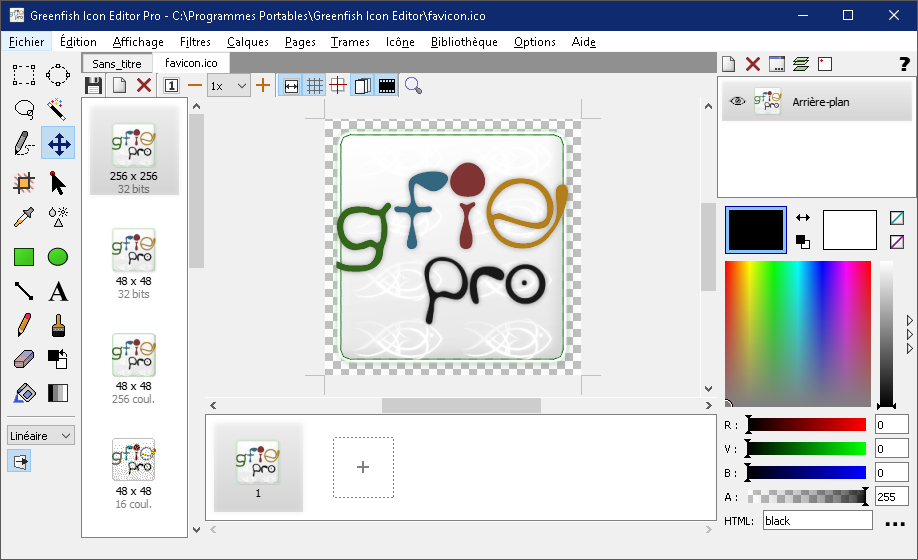Choose the green rectangle shape tool
This screenshot has height=560, width=918.
[x=24, y=257]
